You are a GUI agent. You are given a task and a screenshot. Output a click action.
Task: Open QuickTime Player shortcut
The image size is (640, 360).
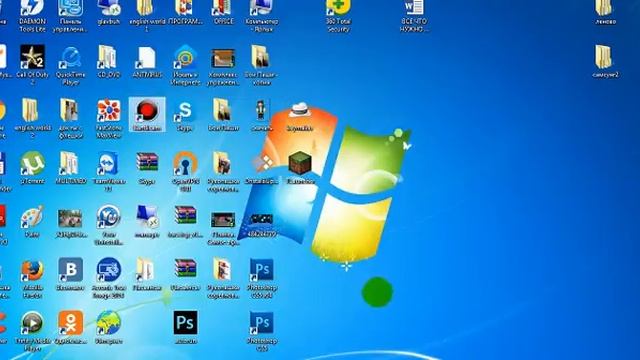click(70, 65)
